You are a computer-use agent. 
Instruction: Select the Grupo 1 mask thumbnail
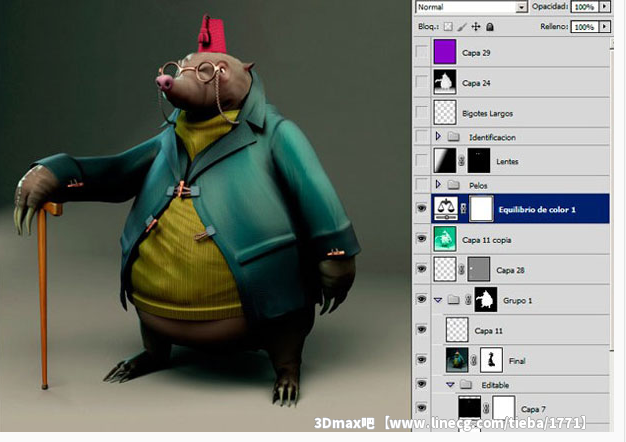click(486, 299)
